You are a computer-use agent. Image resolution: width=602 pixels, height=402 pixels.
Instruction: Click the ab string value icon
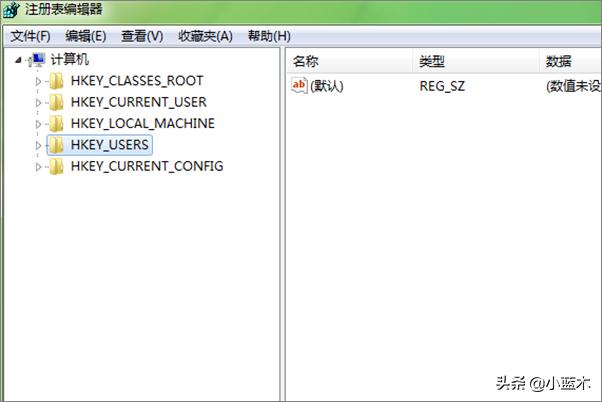[299, 85]
